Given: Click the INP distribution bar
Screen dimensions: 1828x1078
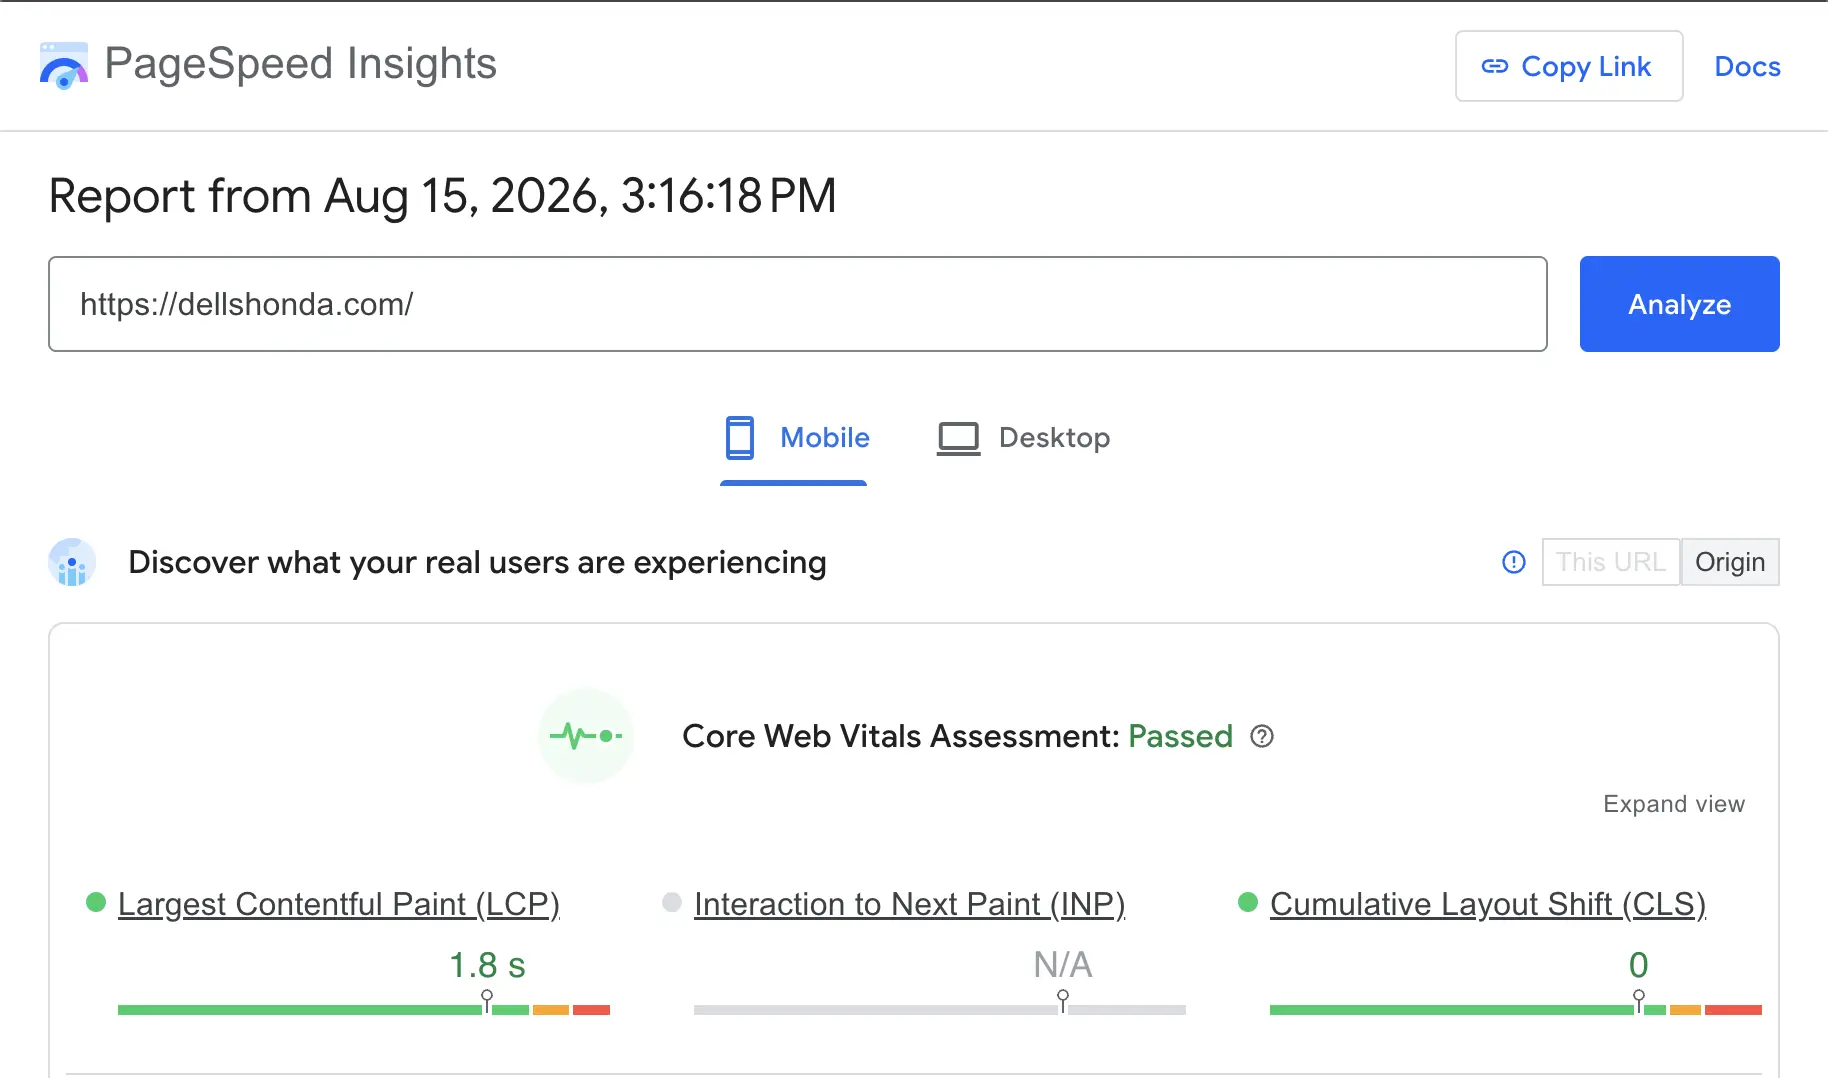Looking at the screenshot, I should point(940,1010).
